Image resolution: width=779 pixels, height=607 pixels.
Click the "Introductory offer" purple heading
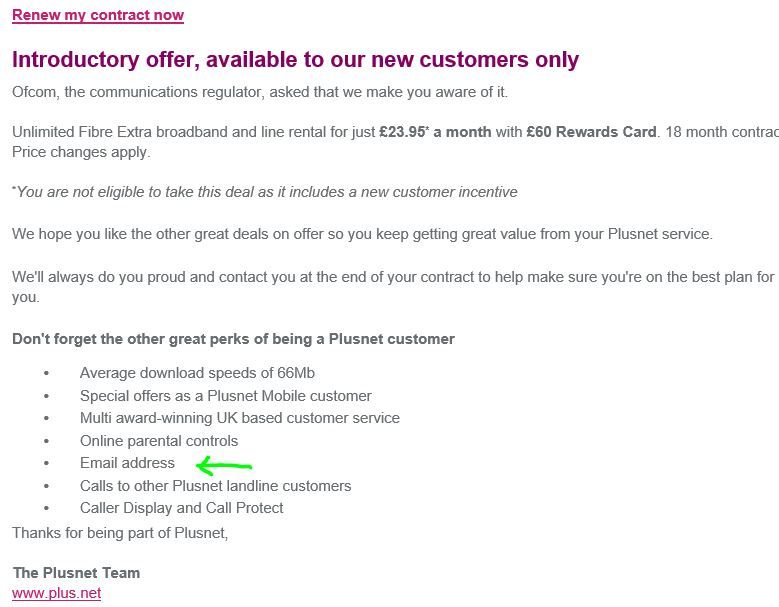[295, 59]
